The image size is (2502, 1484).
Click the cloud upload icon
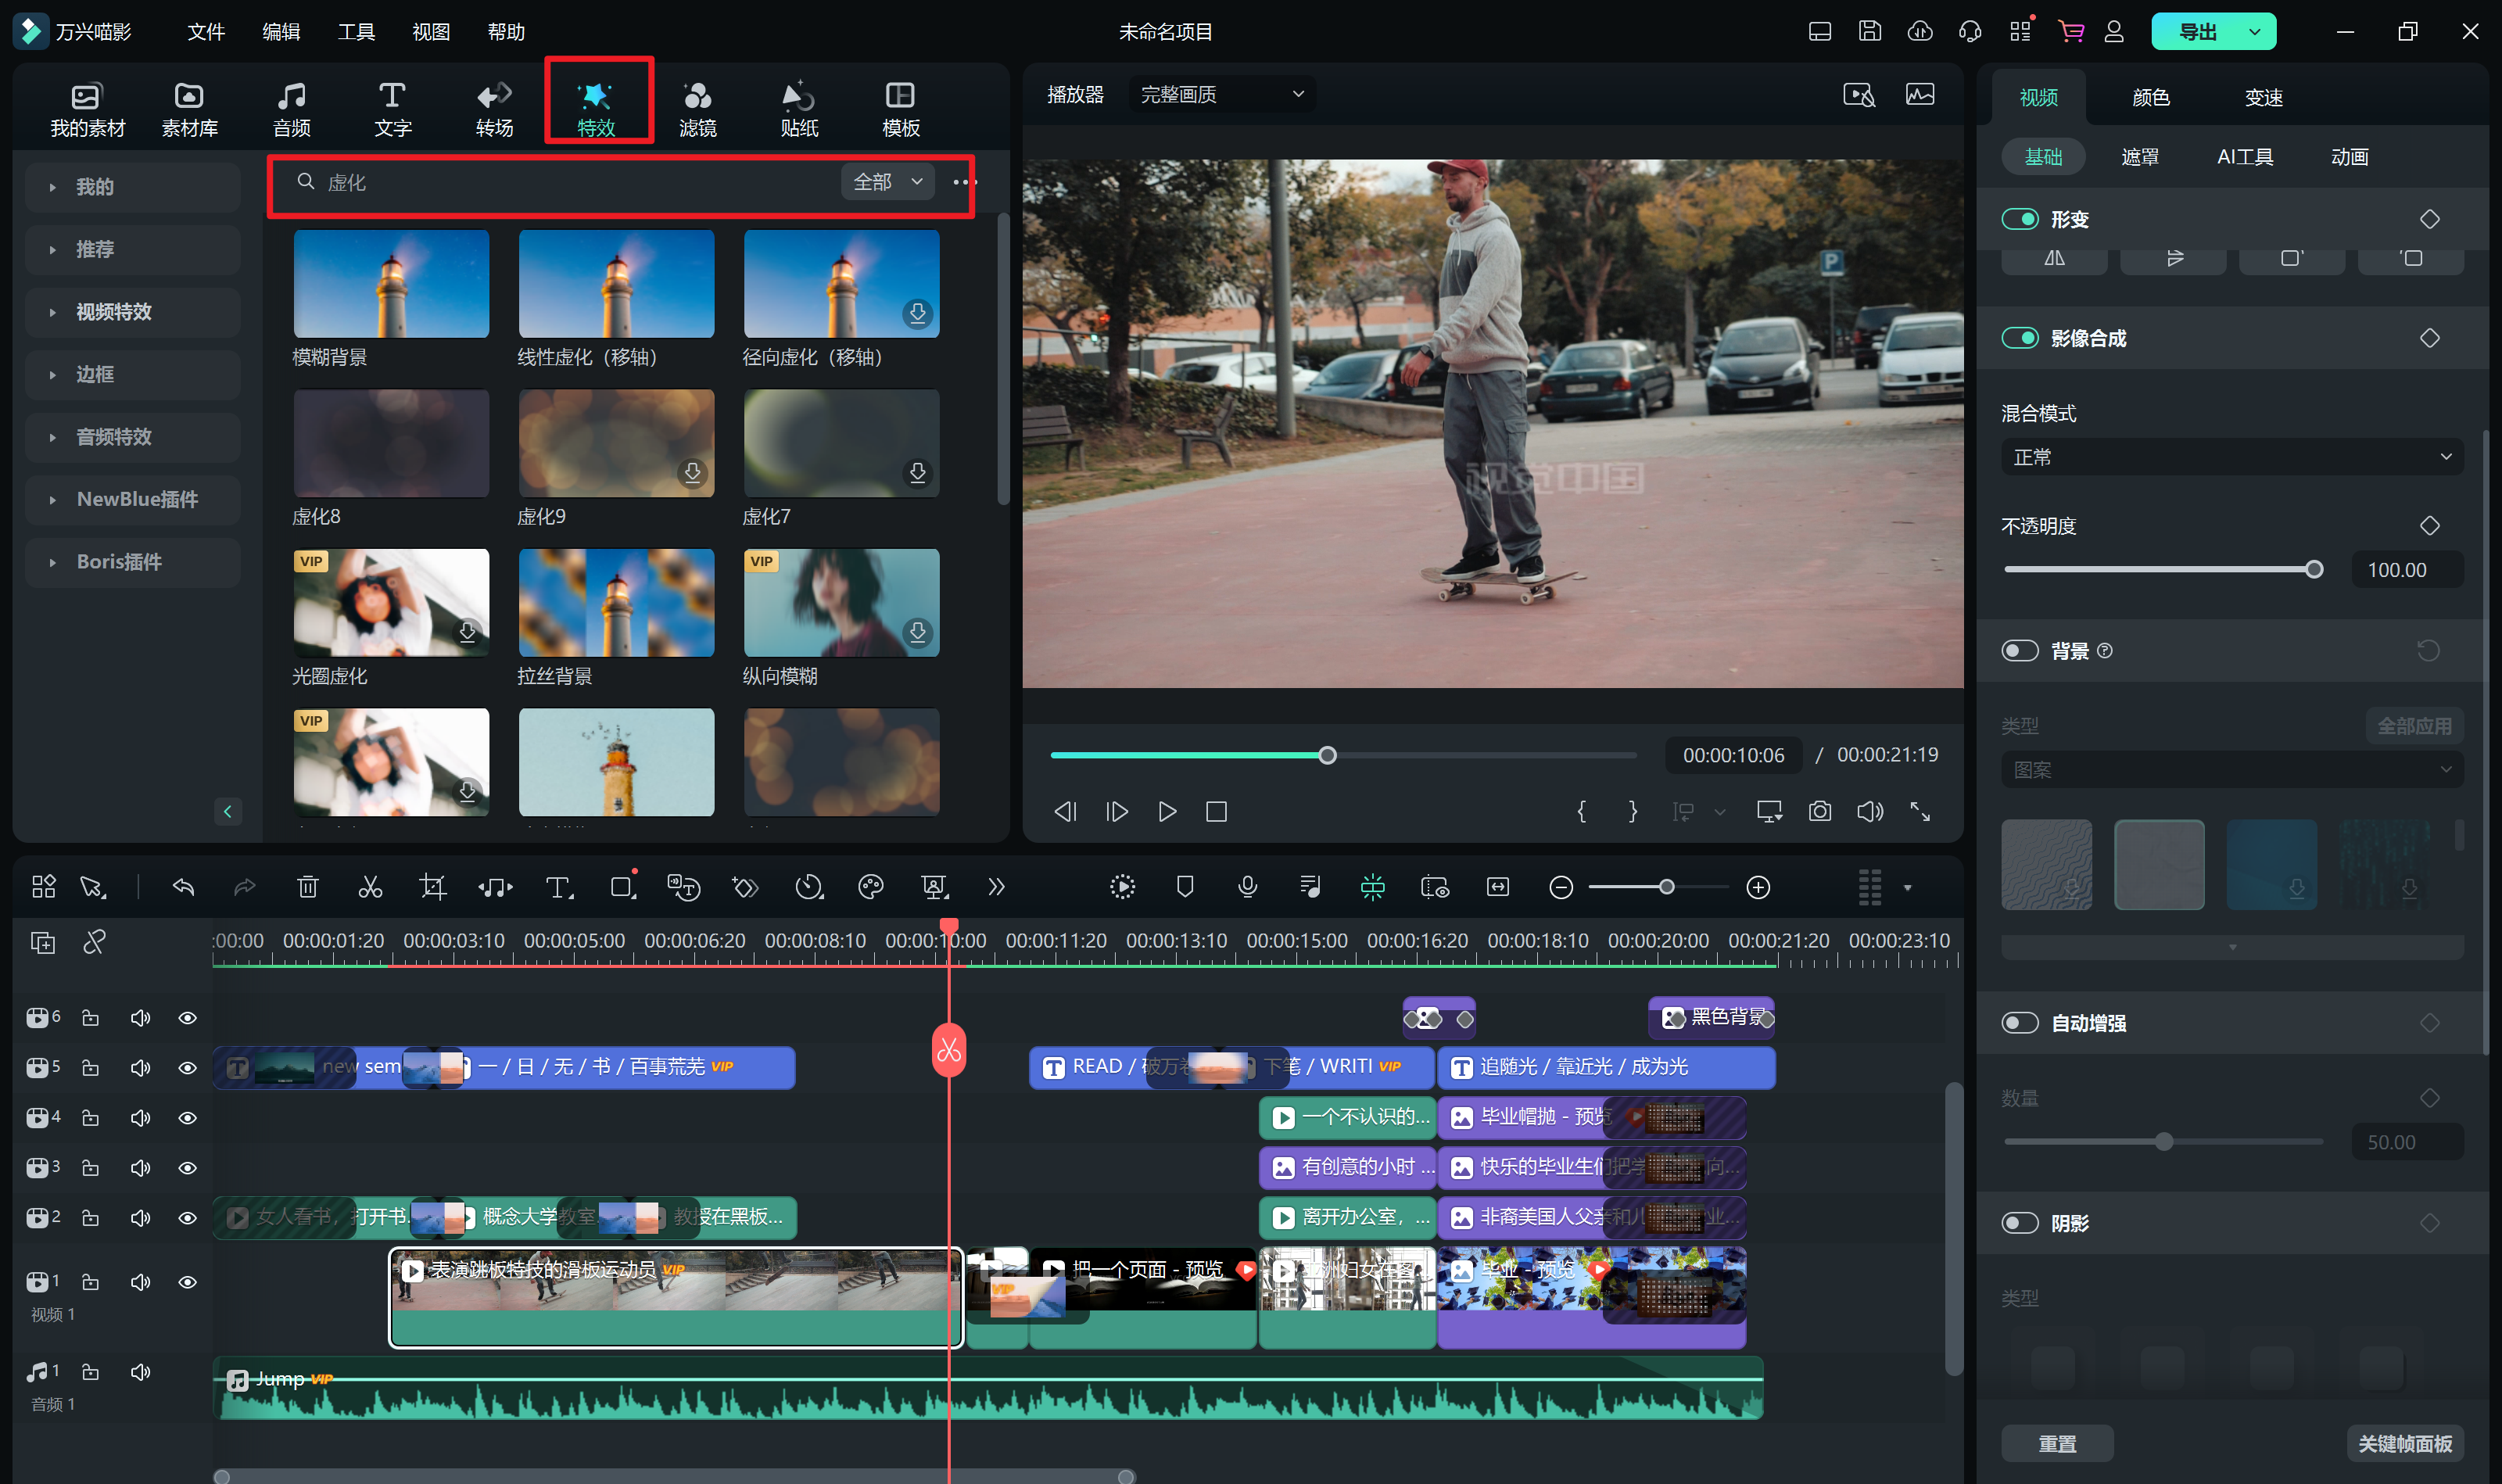pos(1920,31)
